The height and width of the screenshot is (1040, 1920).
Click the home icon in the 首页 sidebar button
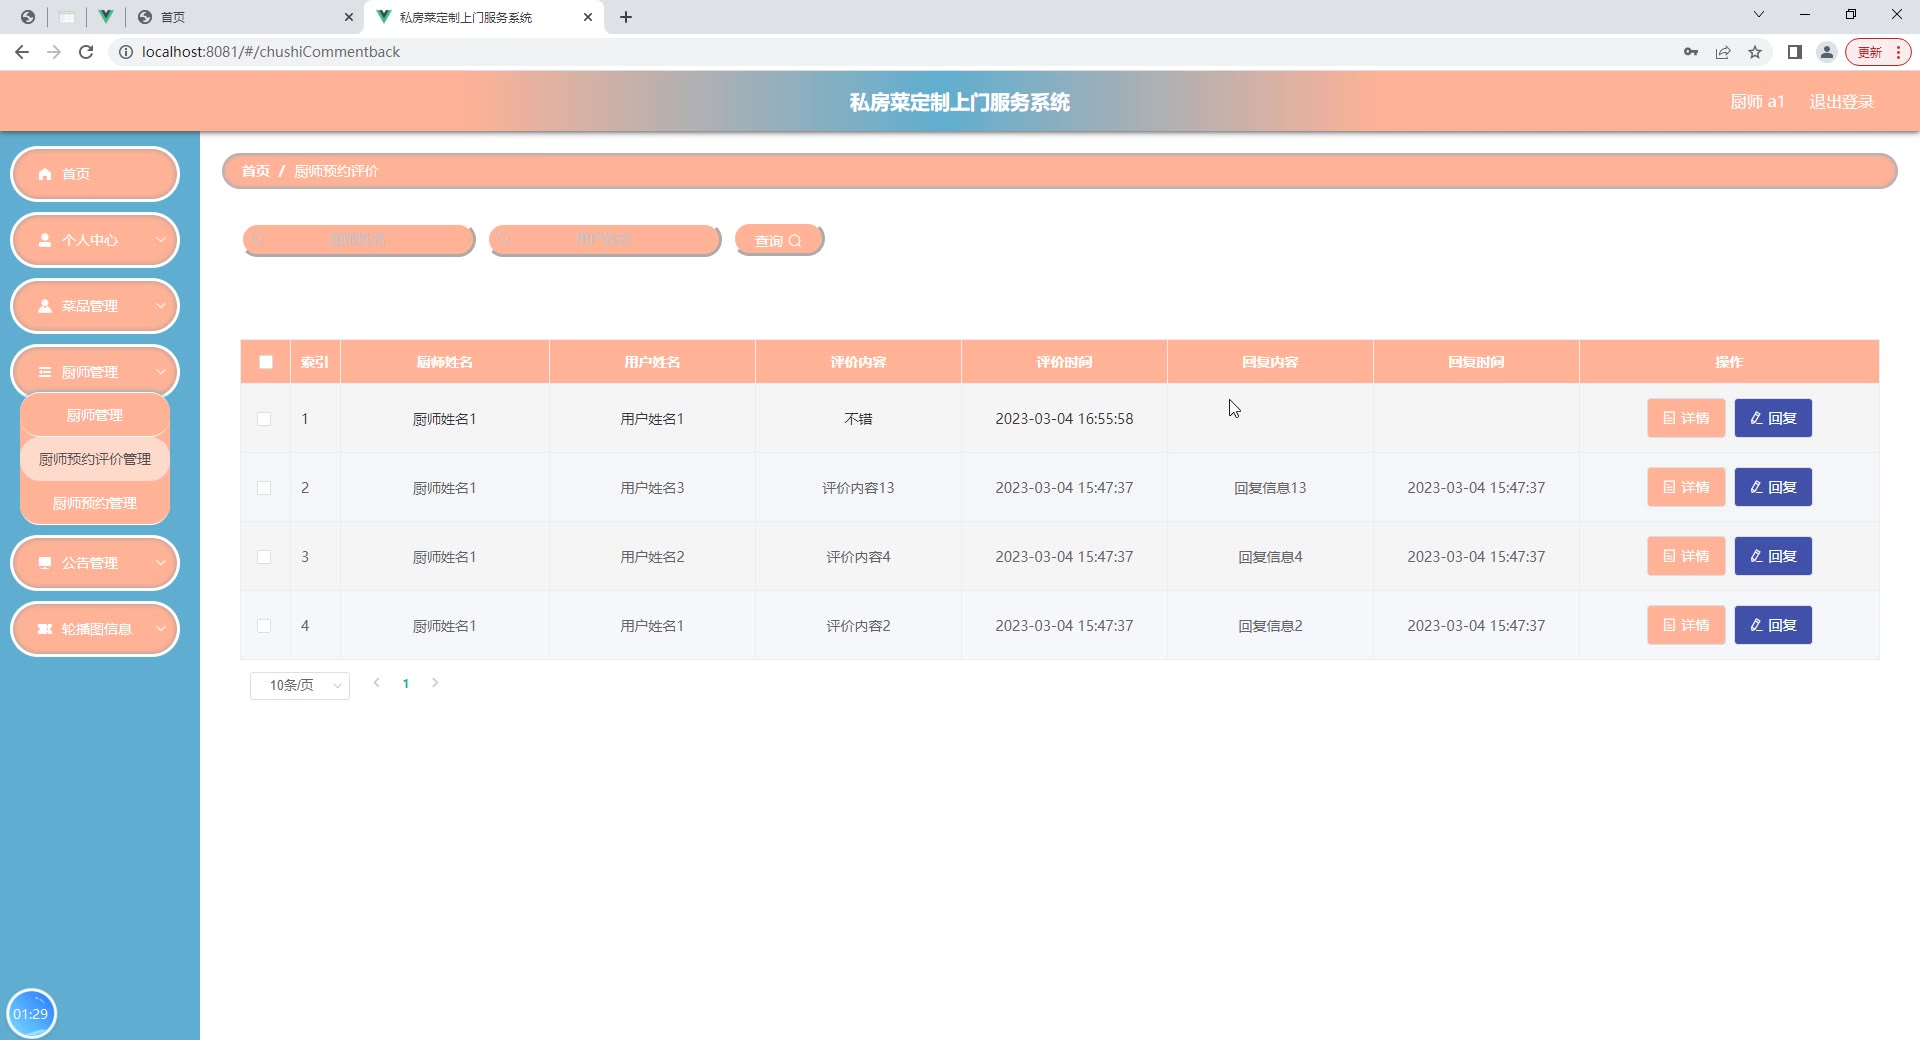45,174
